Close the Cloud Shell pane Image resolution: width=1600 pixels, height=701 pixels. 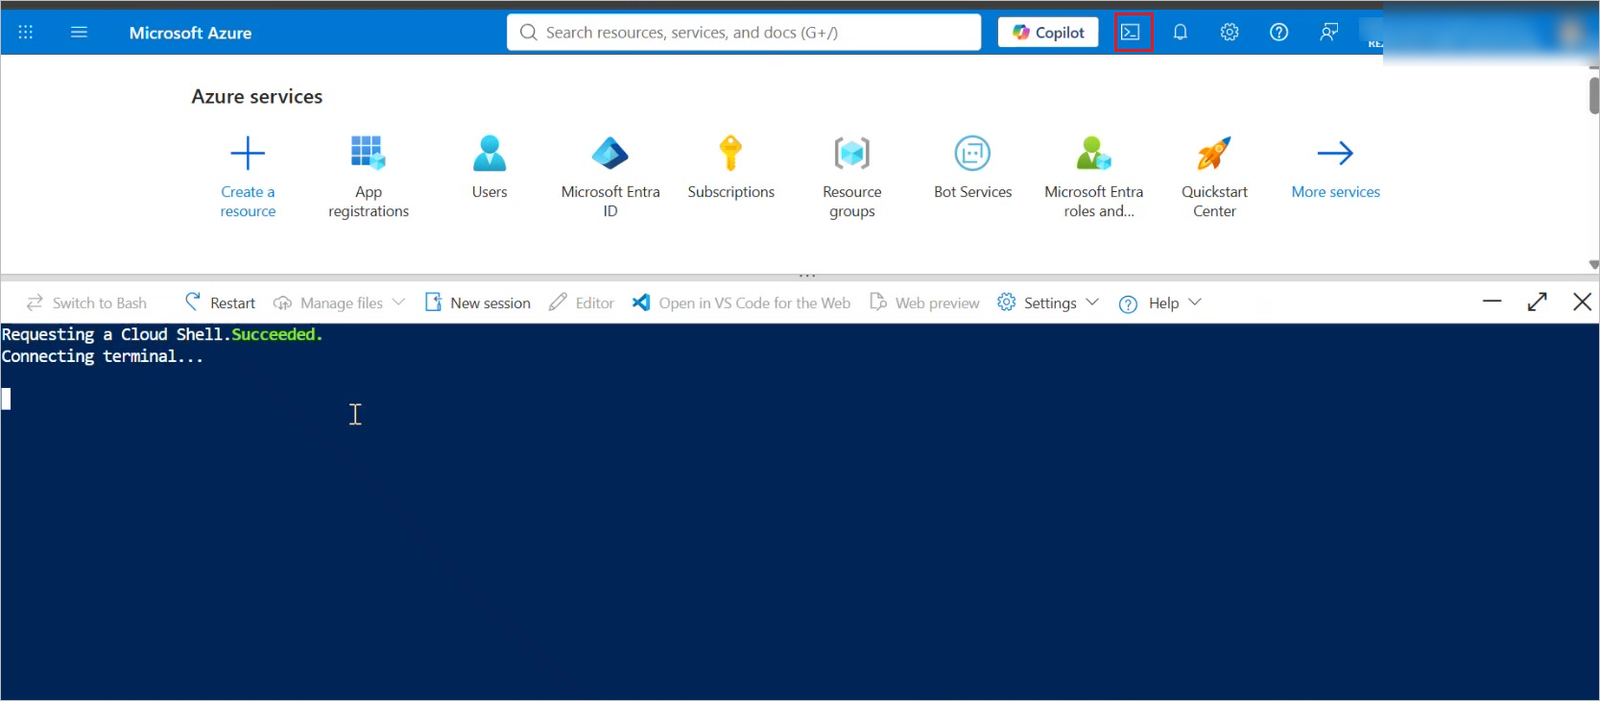pos(1582,302)
